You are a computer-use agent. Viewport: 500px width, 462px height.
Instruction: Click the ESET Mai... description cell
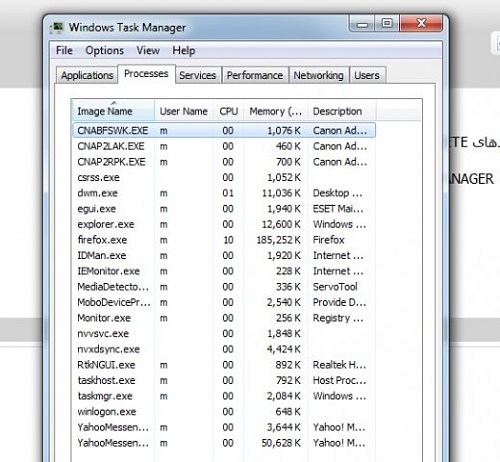click(x=338, y=209)
